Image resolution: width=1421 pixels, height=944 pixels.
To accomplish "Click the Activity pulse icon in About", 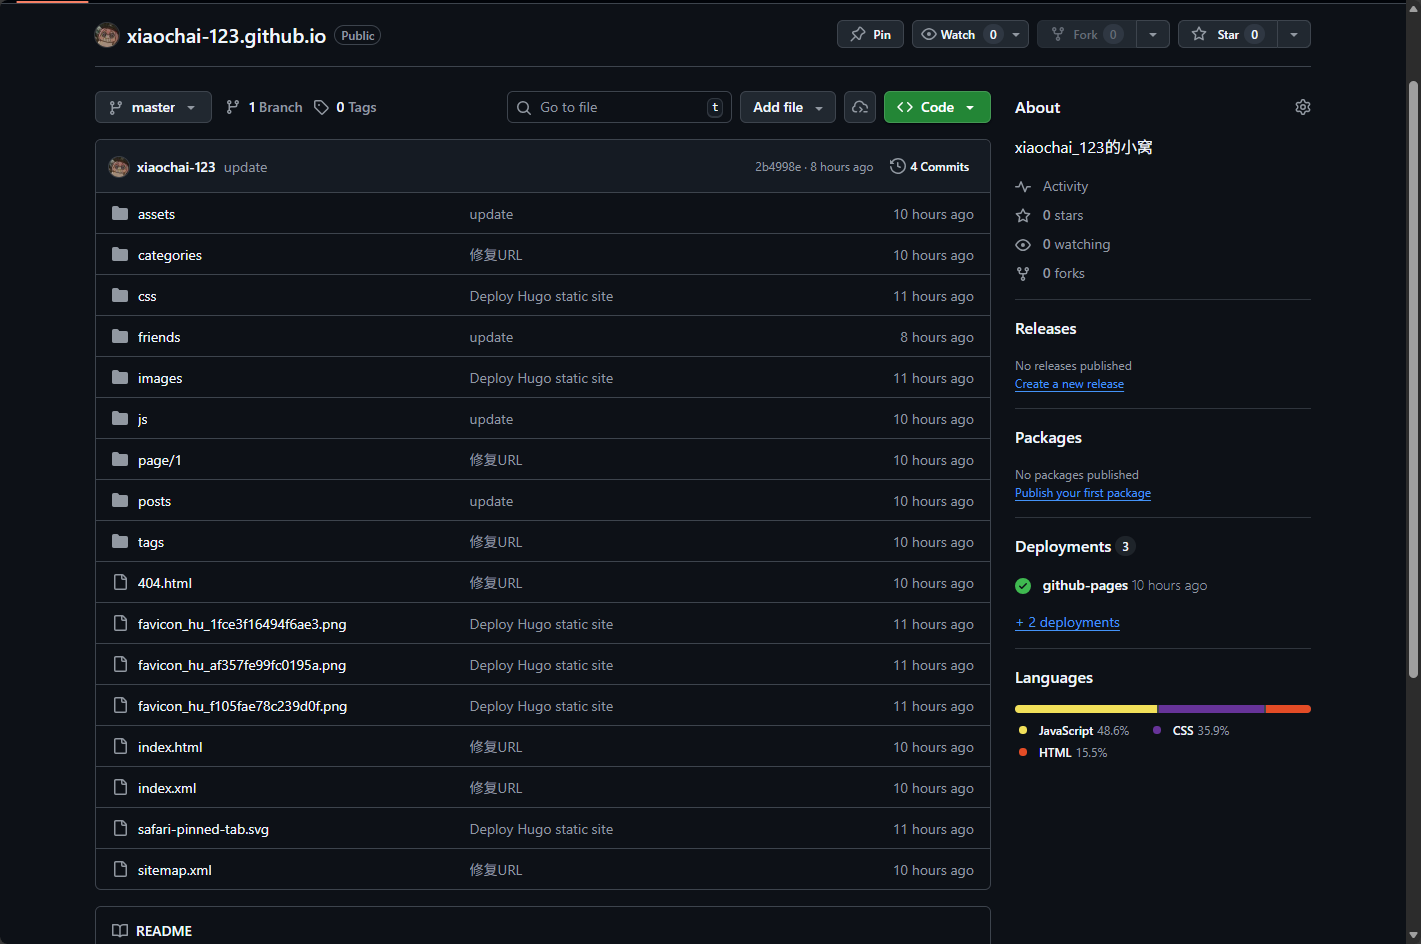I will (1023, 187).
